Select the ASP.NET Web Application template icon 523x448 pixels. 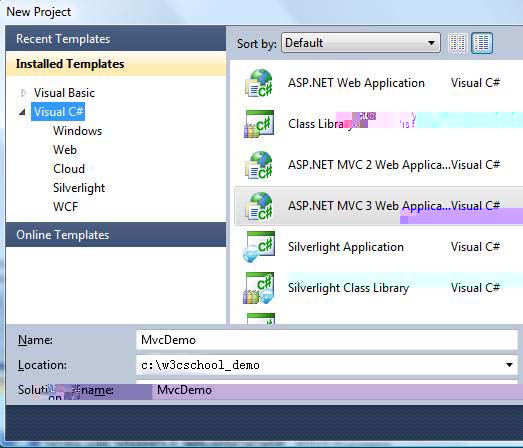259,83
